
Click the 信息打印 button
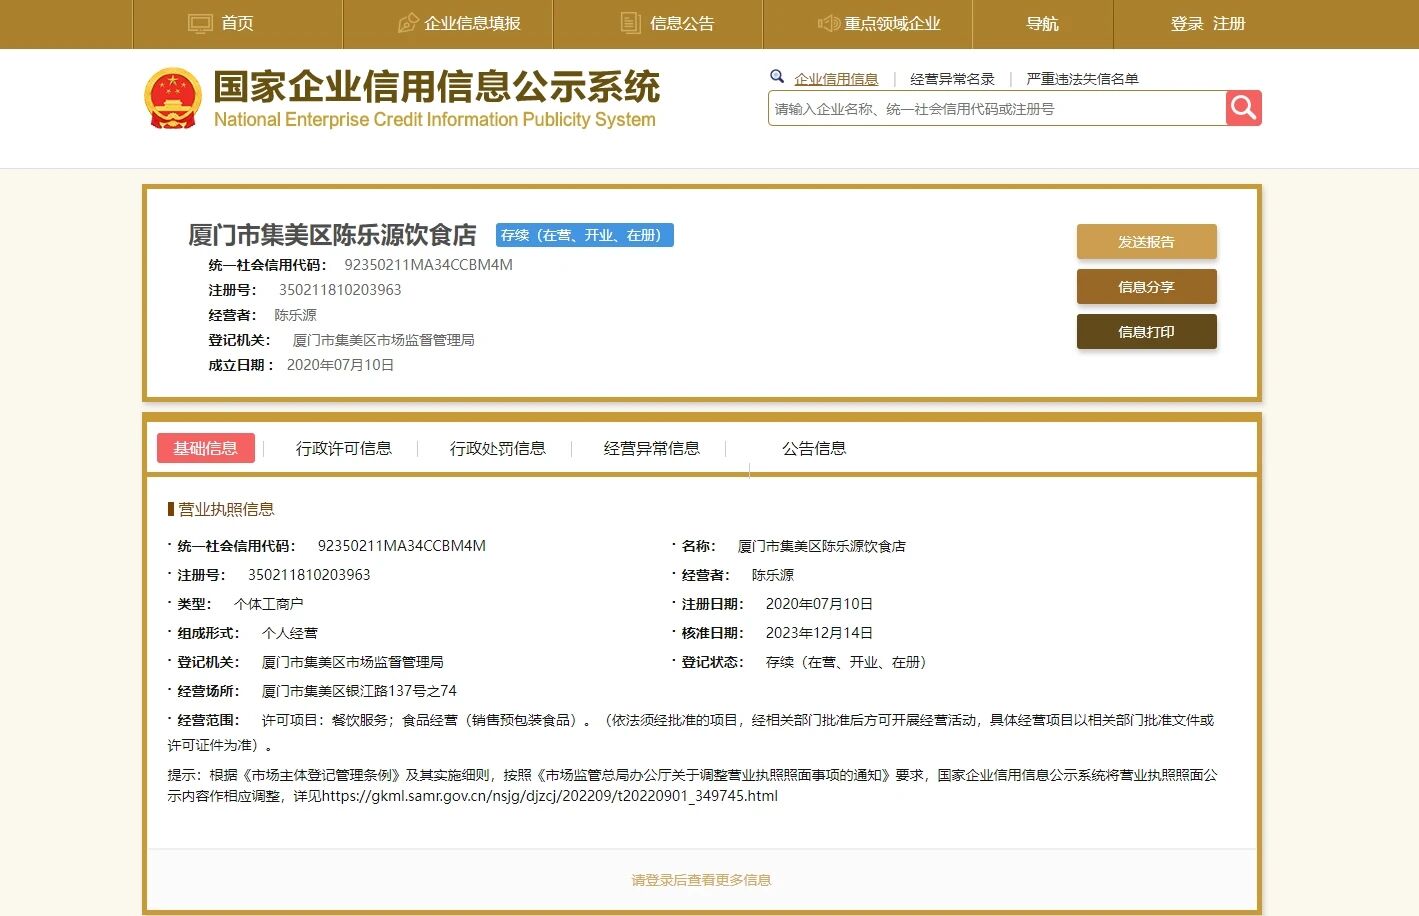[x=1146, y=332]
